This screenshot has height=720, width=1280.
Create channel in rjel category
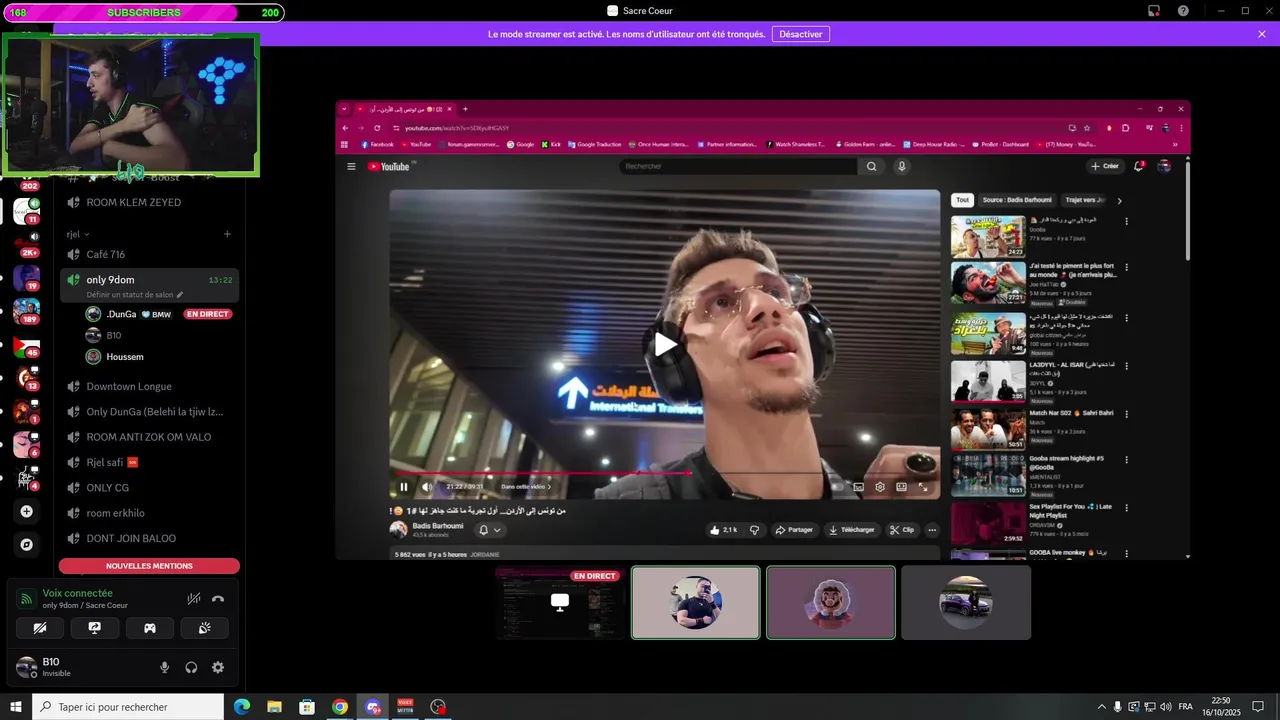pos(227,234)
